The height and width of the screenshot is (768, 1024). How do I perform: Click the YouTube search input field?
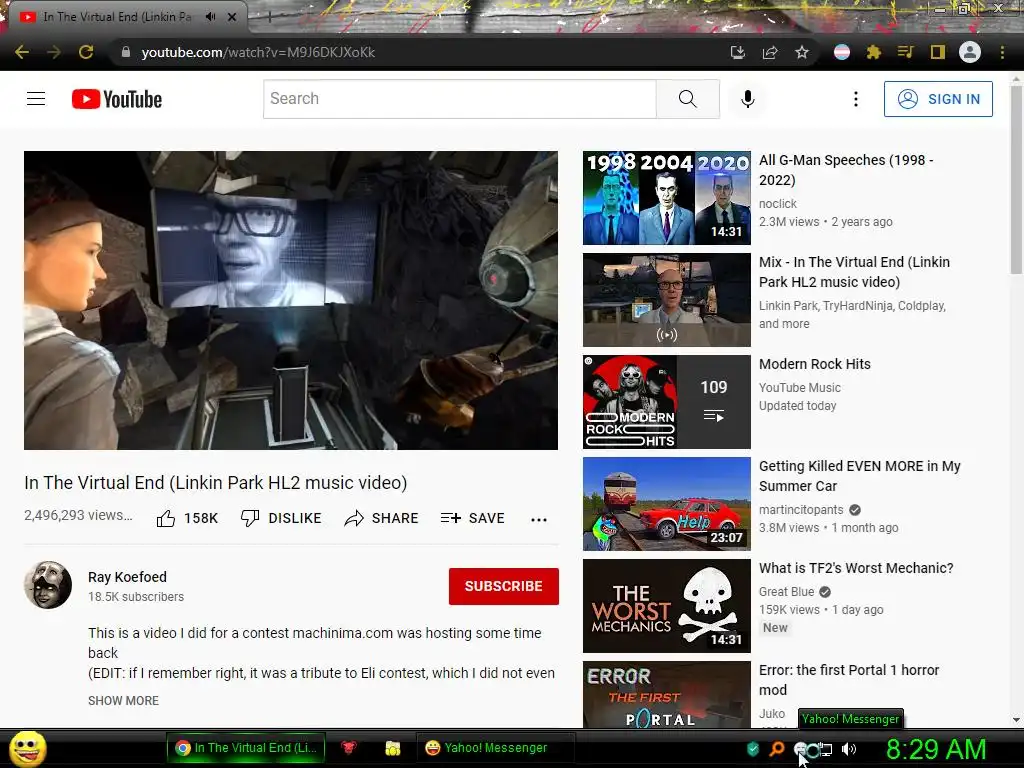click(460, 99)
